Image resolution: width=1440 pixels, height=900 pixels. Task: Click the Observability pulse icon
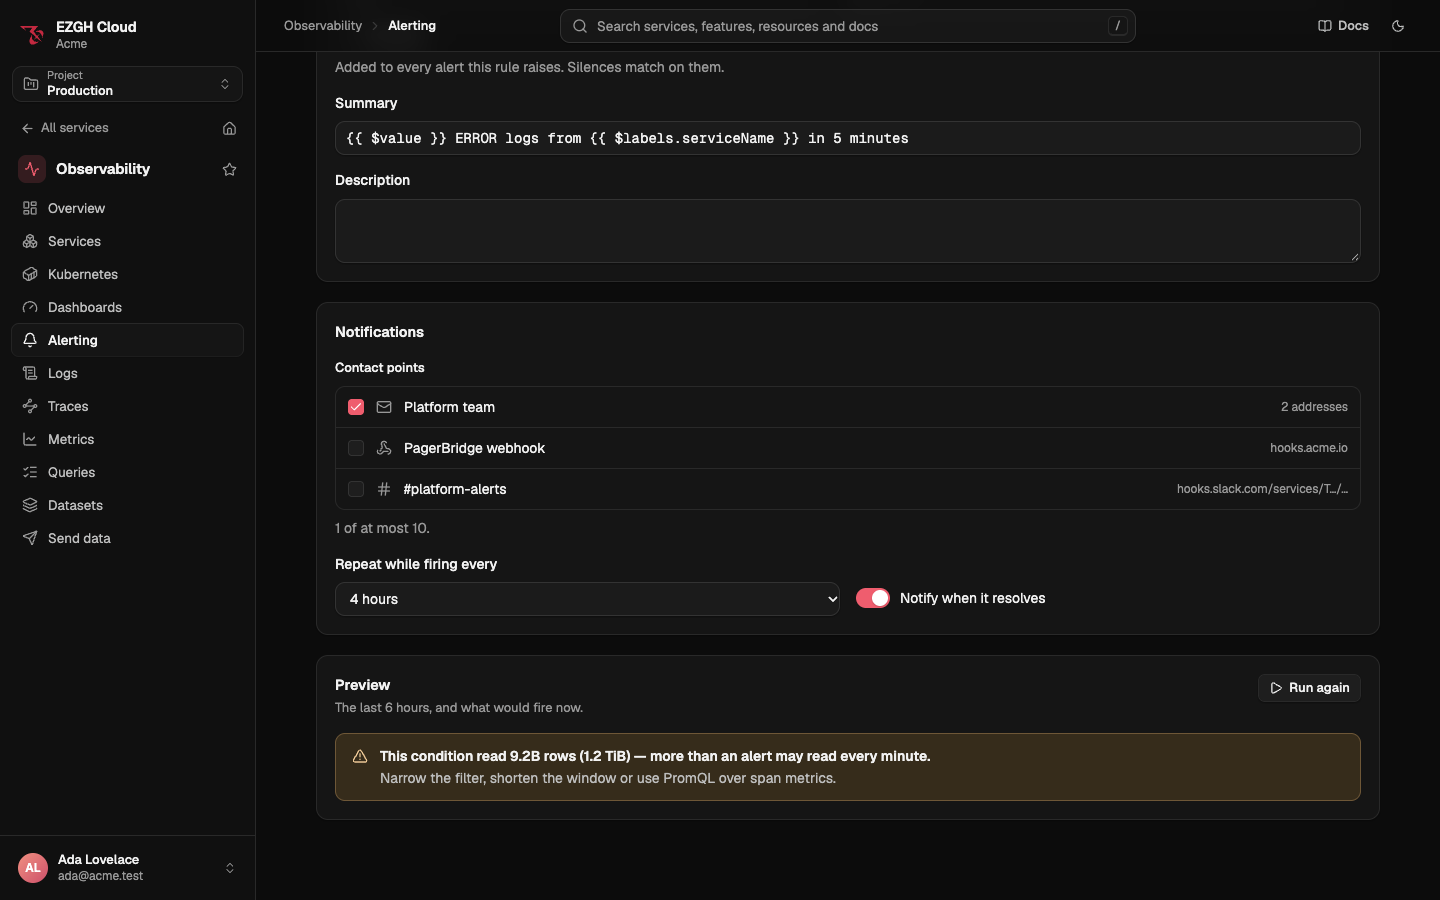coord(32,169)
